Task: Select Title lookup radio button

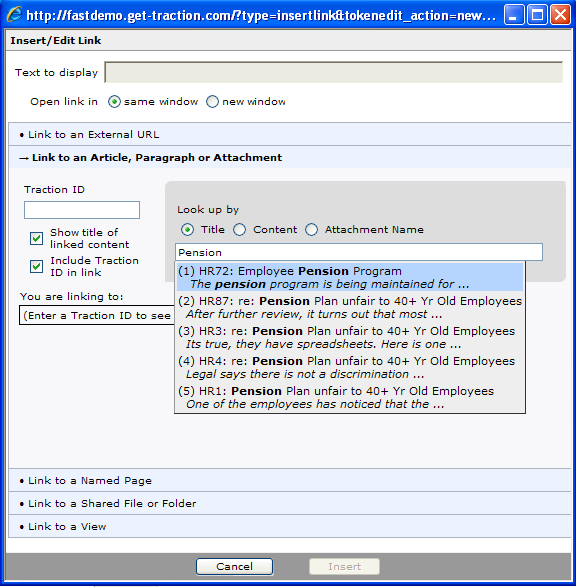Action: (x=188, y=229)
